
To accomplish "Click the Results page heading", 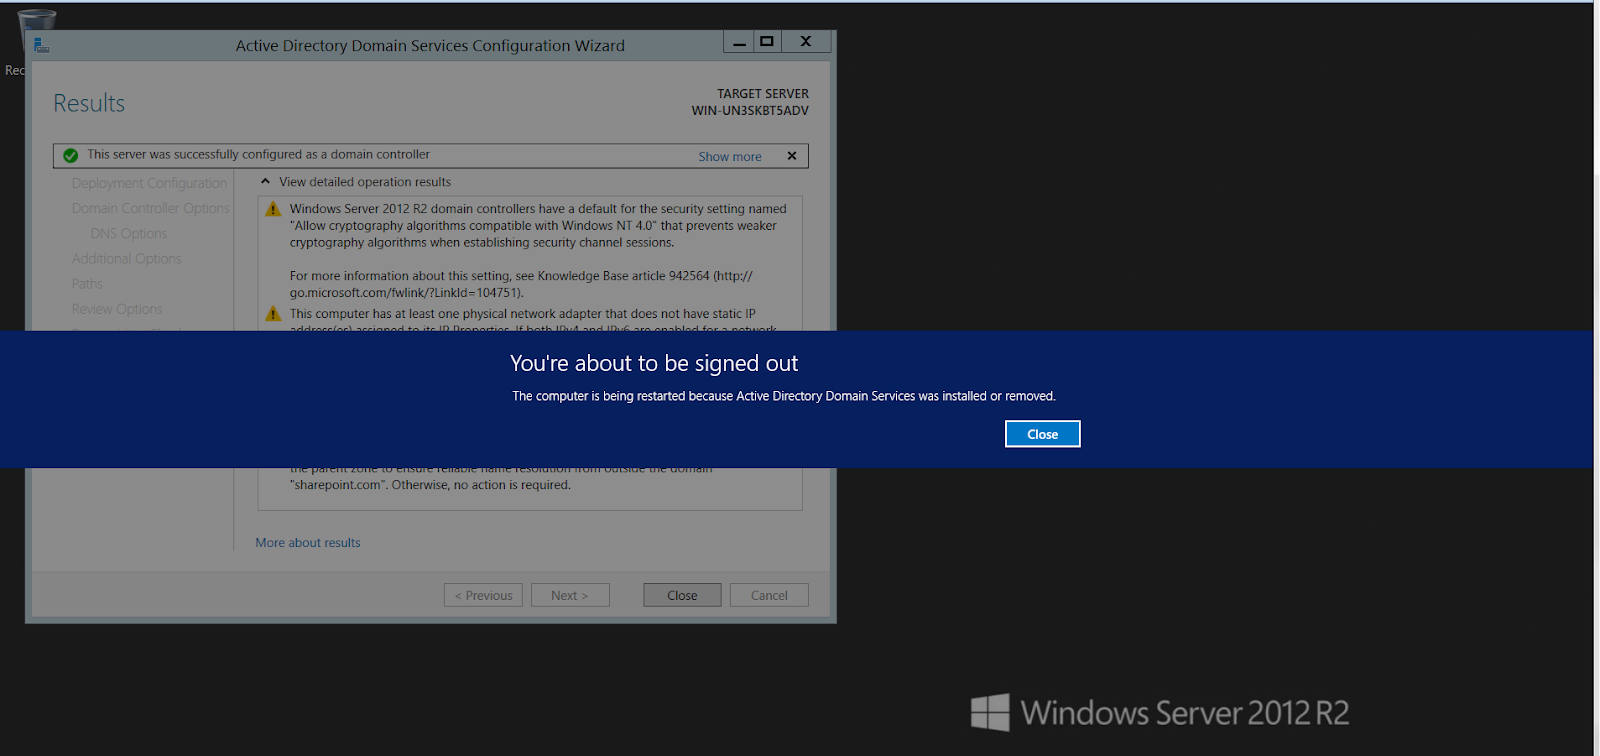I will (x=89, y=103).
